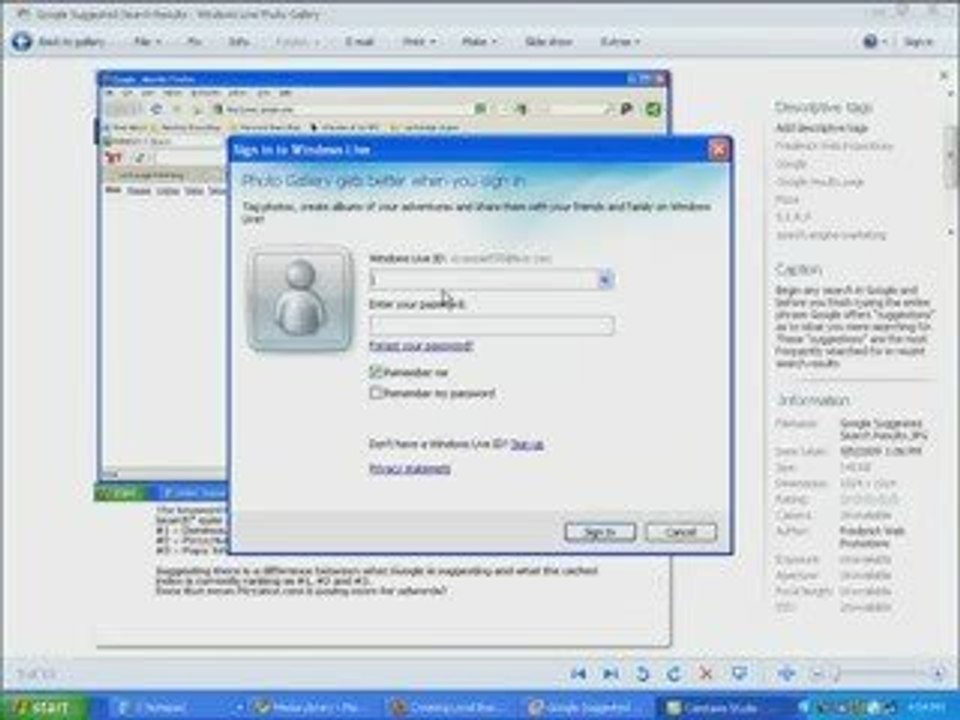Delete the photo with red X
Viewport: 960px width, 720px height.
click(x=706, y=673)
